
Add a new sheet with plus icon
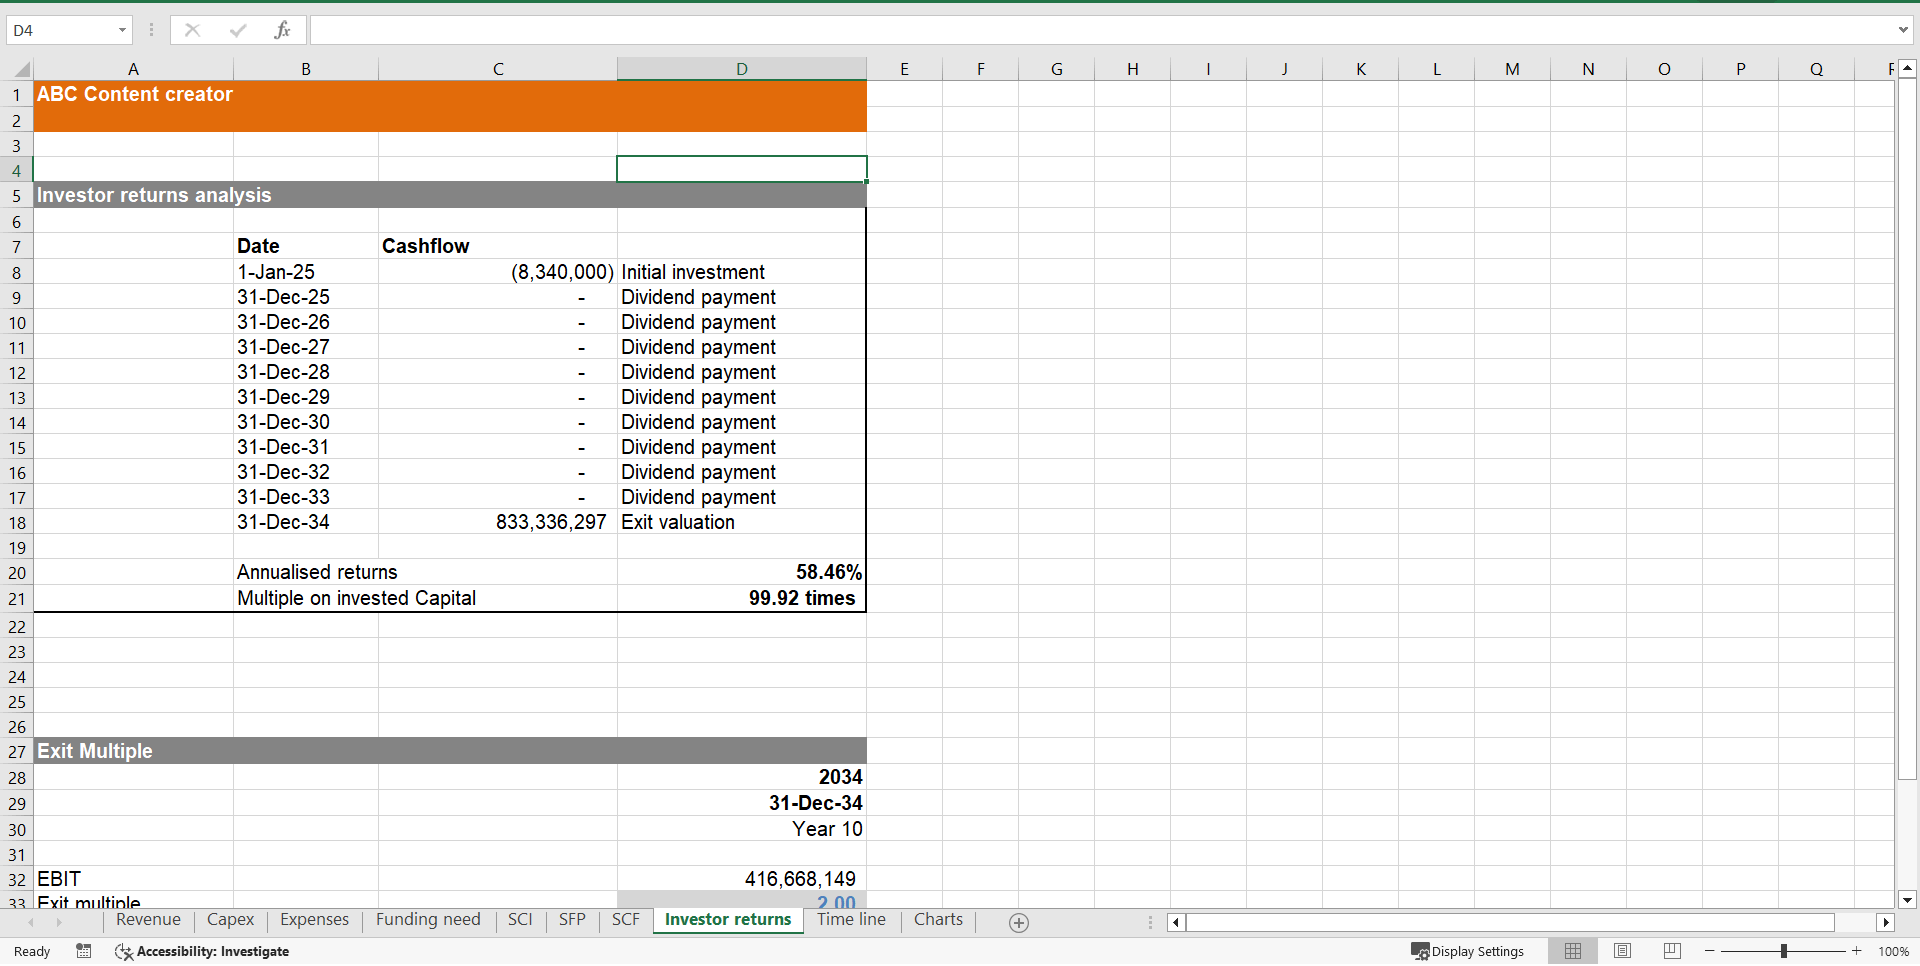point(1019,923)
